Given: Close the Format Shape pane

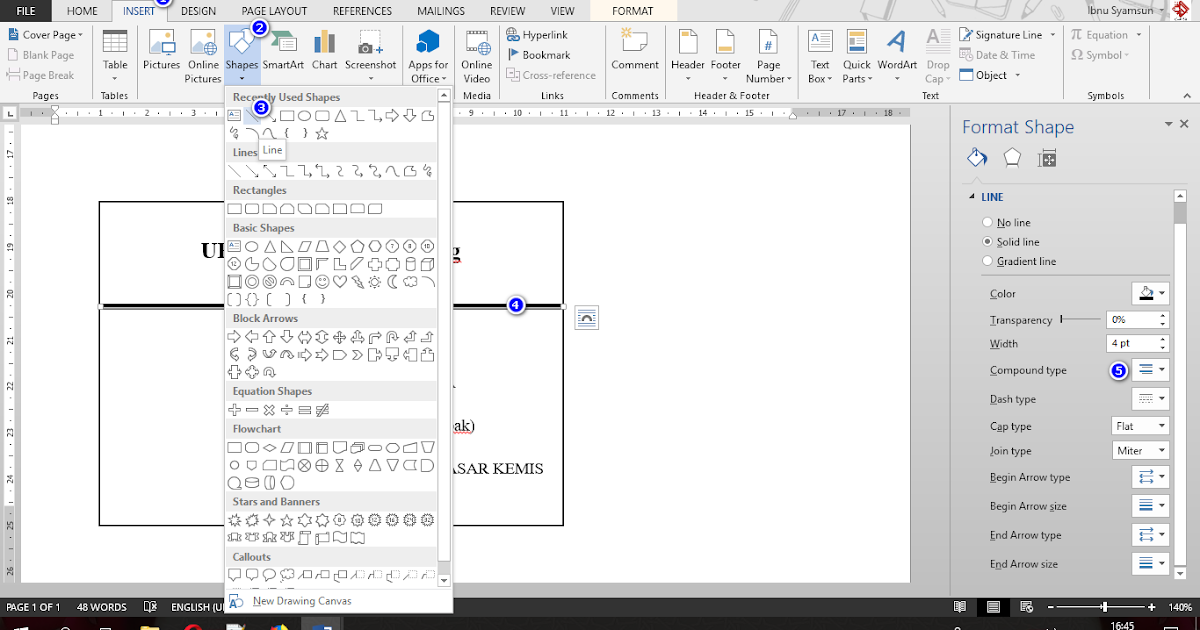Looking at the screenshot, I should tap(1185, 124).
